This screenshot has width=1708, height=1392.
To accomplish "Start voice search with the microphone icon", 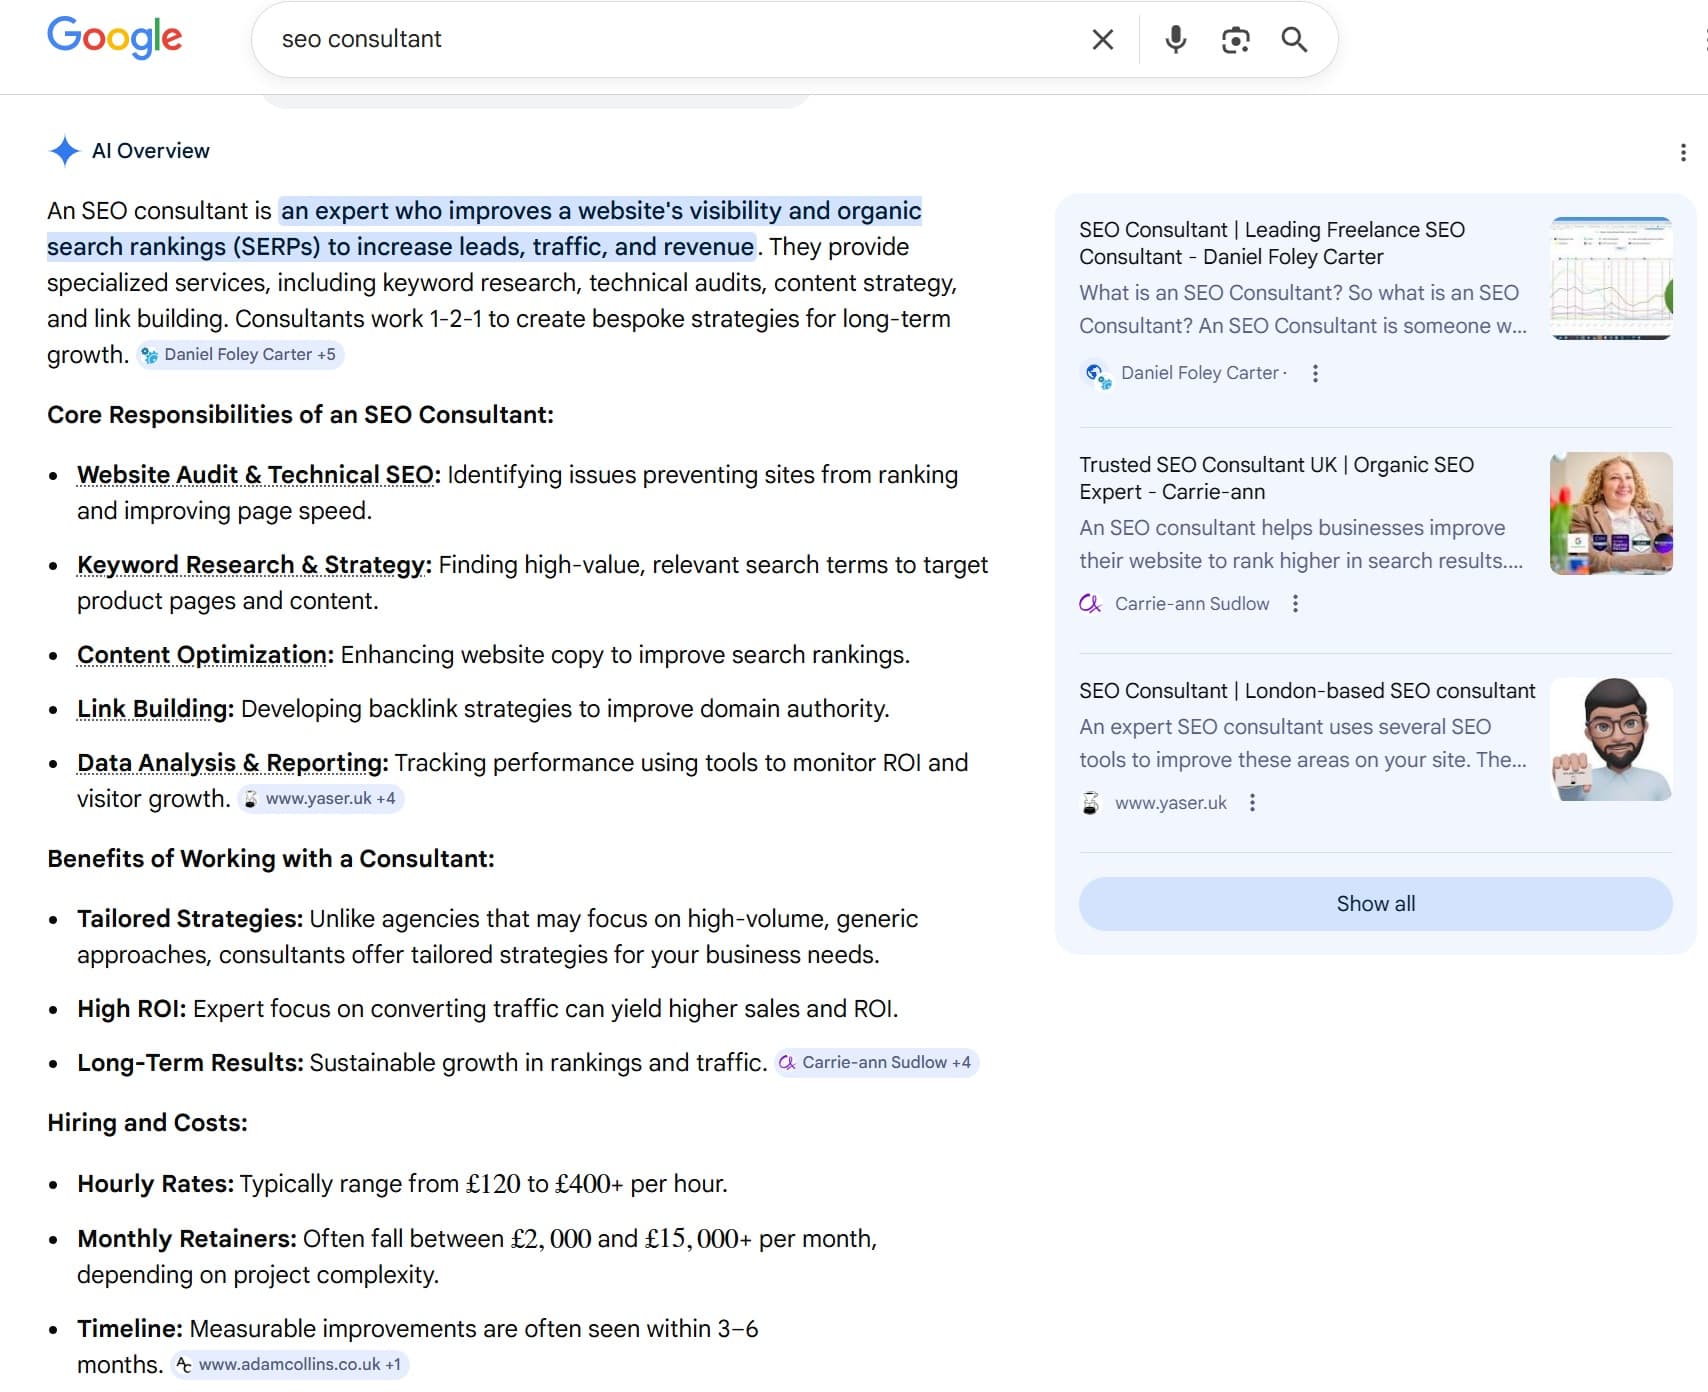I will pos(1176,39).
